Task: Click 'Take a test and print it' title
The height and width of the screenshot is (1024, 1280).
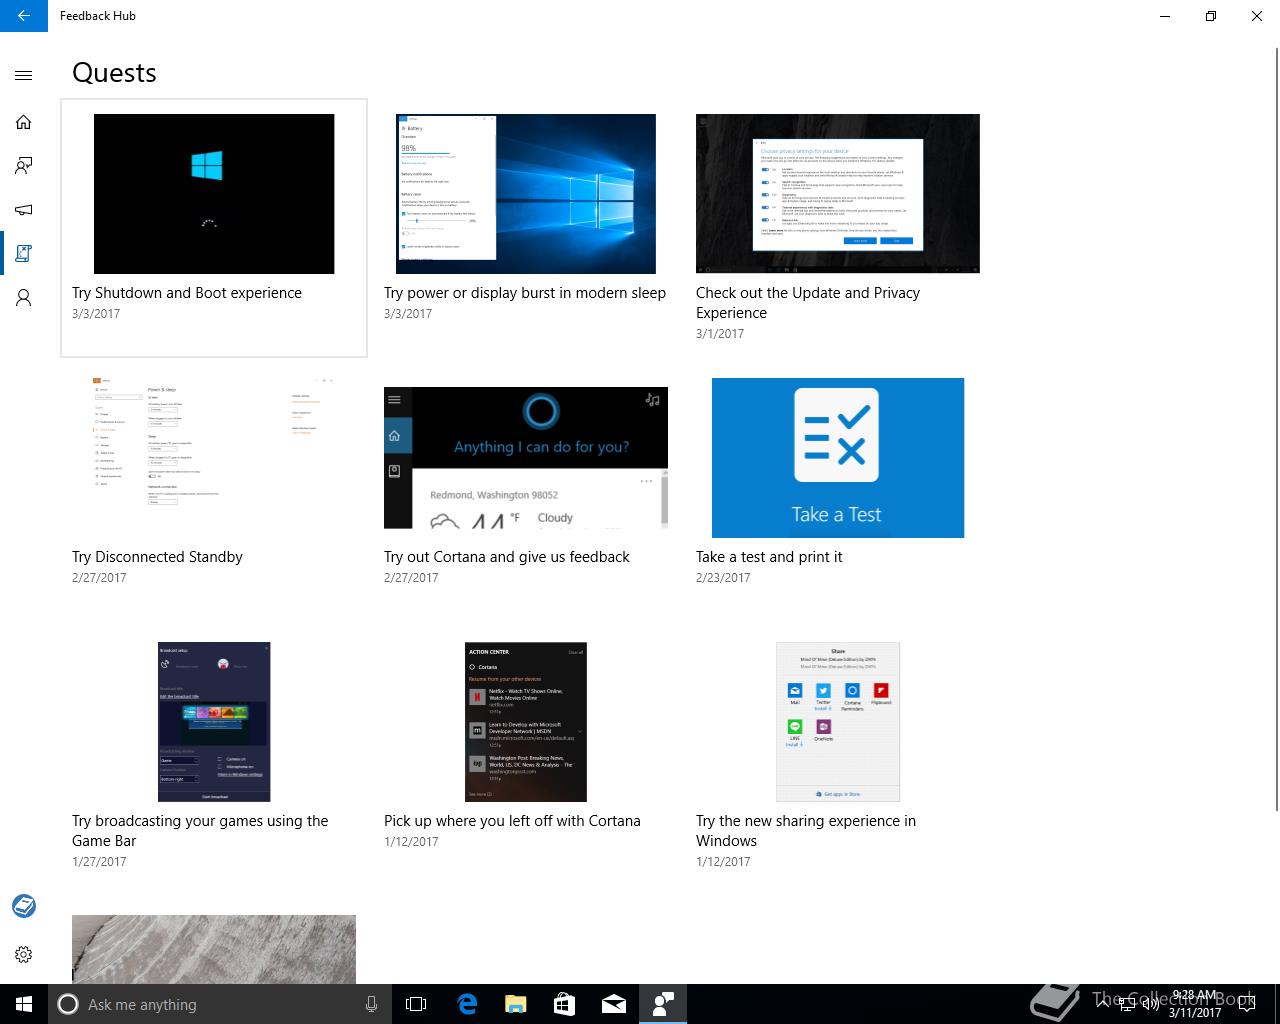Action: (769, 557)
